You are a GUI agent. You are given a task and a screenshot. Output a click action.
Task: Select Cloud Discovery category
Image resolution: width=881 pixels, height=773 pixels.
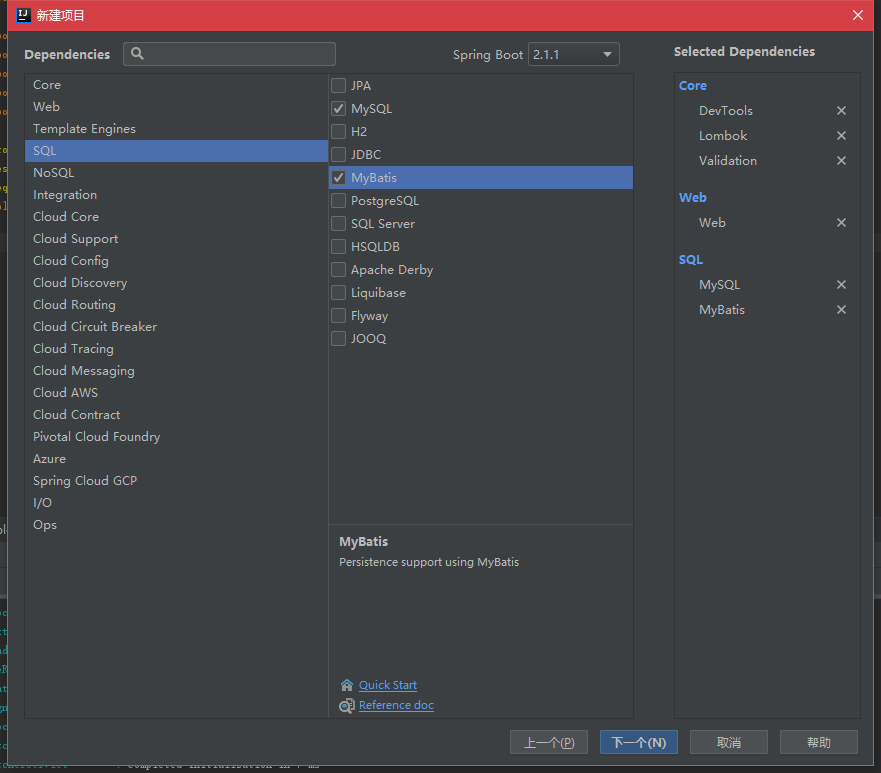pos(176,283)
